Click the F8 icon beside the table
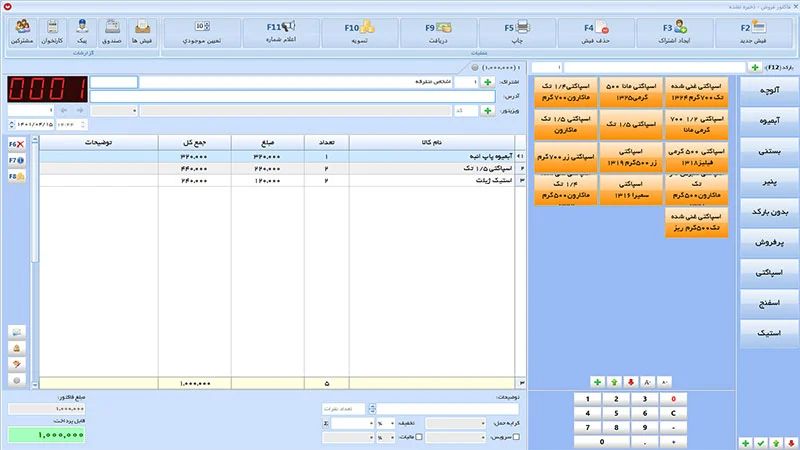 point(16,176)
